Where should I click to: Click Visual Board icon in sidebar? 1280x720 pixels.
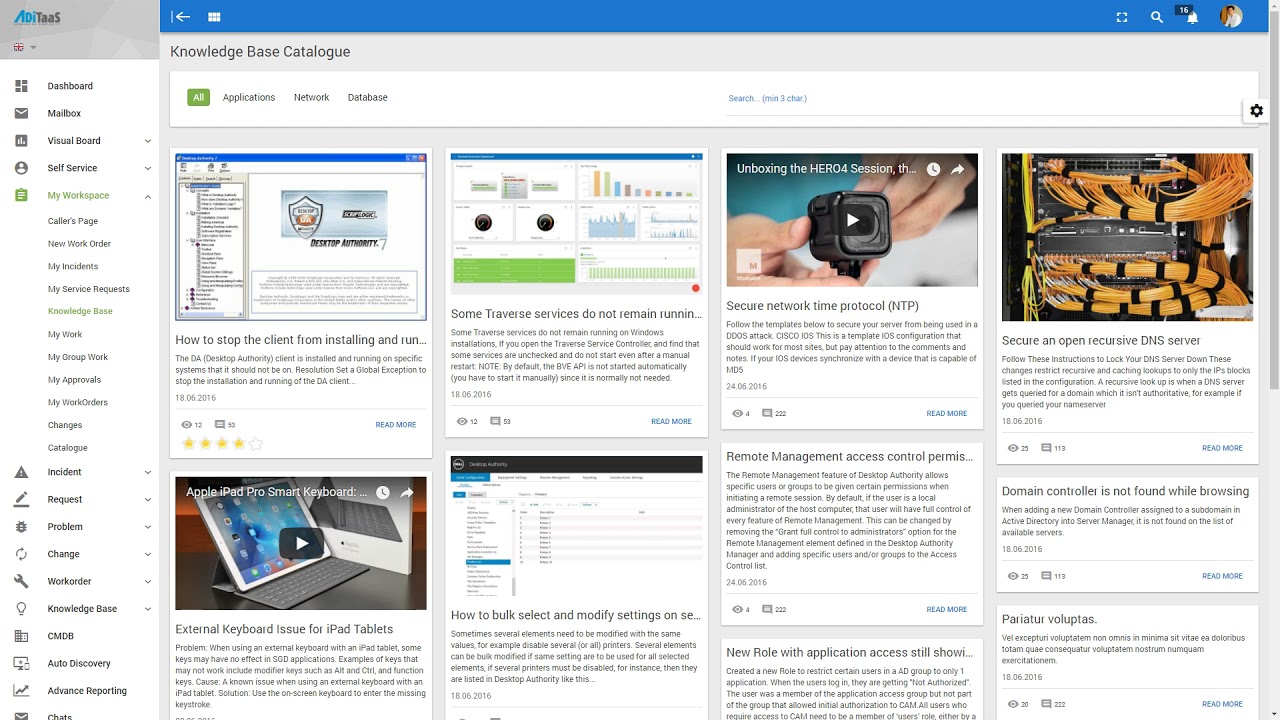tap(21, 141)
